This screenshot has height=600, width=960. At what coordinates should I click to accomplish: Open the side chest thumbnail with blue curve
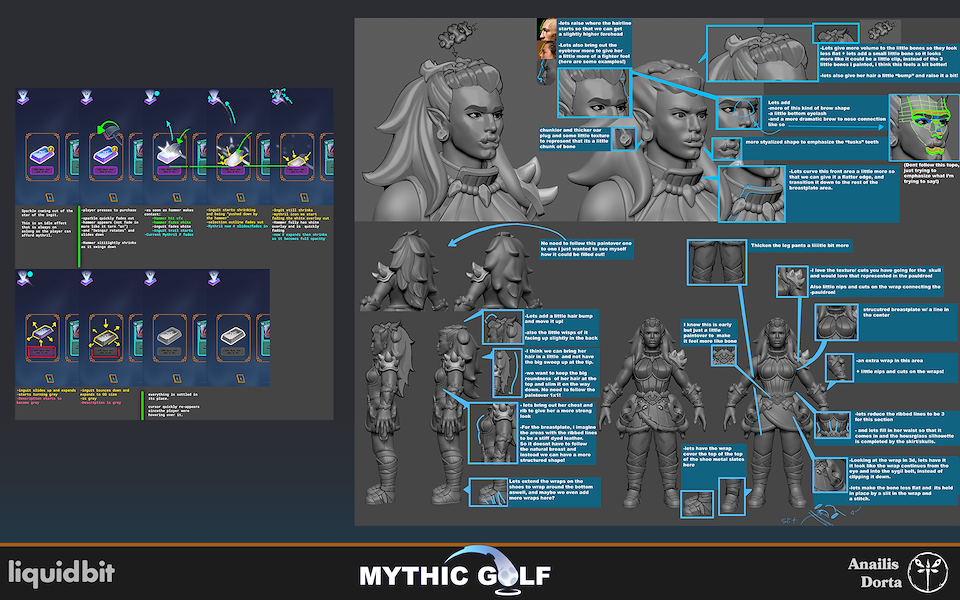click(x=493, y=433)
